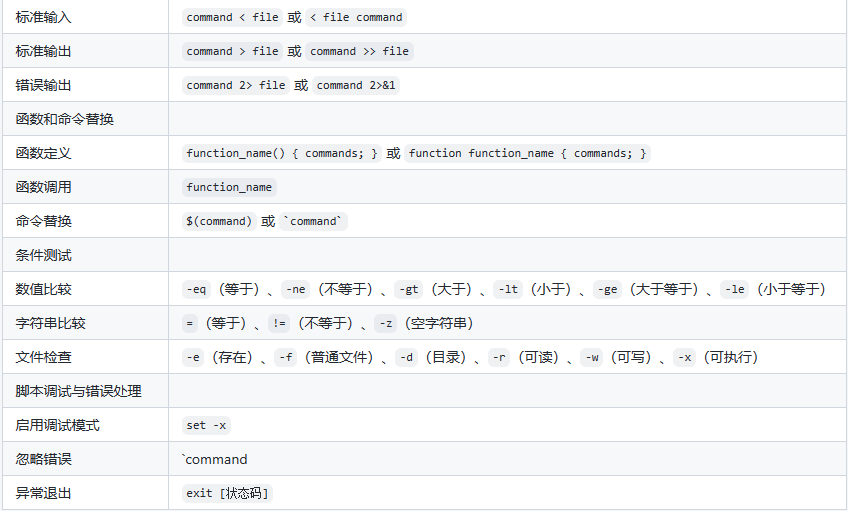
Task: Click the '`command' text in 忽略错误 row
Action: pyautogui.click(x=215, y=460)
